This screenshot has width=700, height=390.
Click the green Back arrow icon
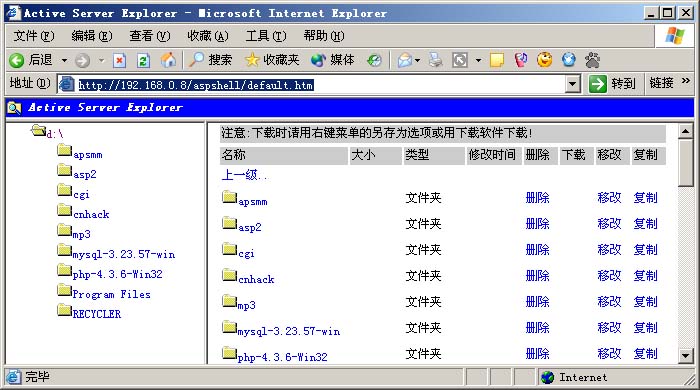point(17,60)
